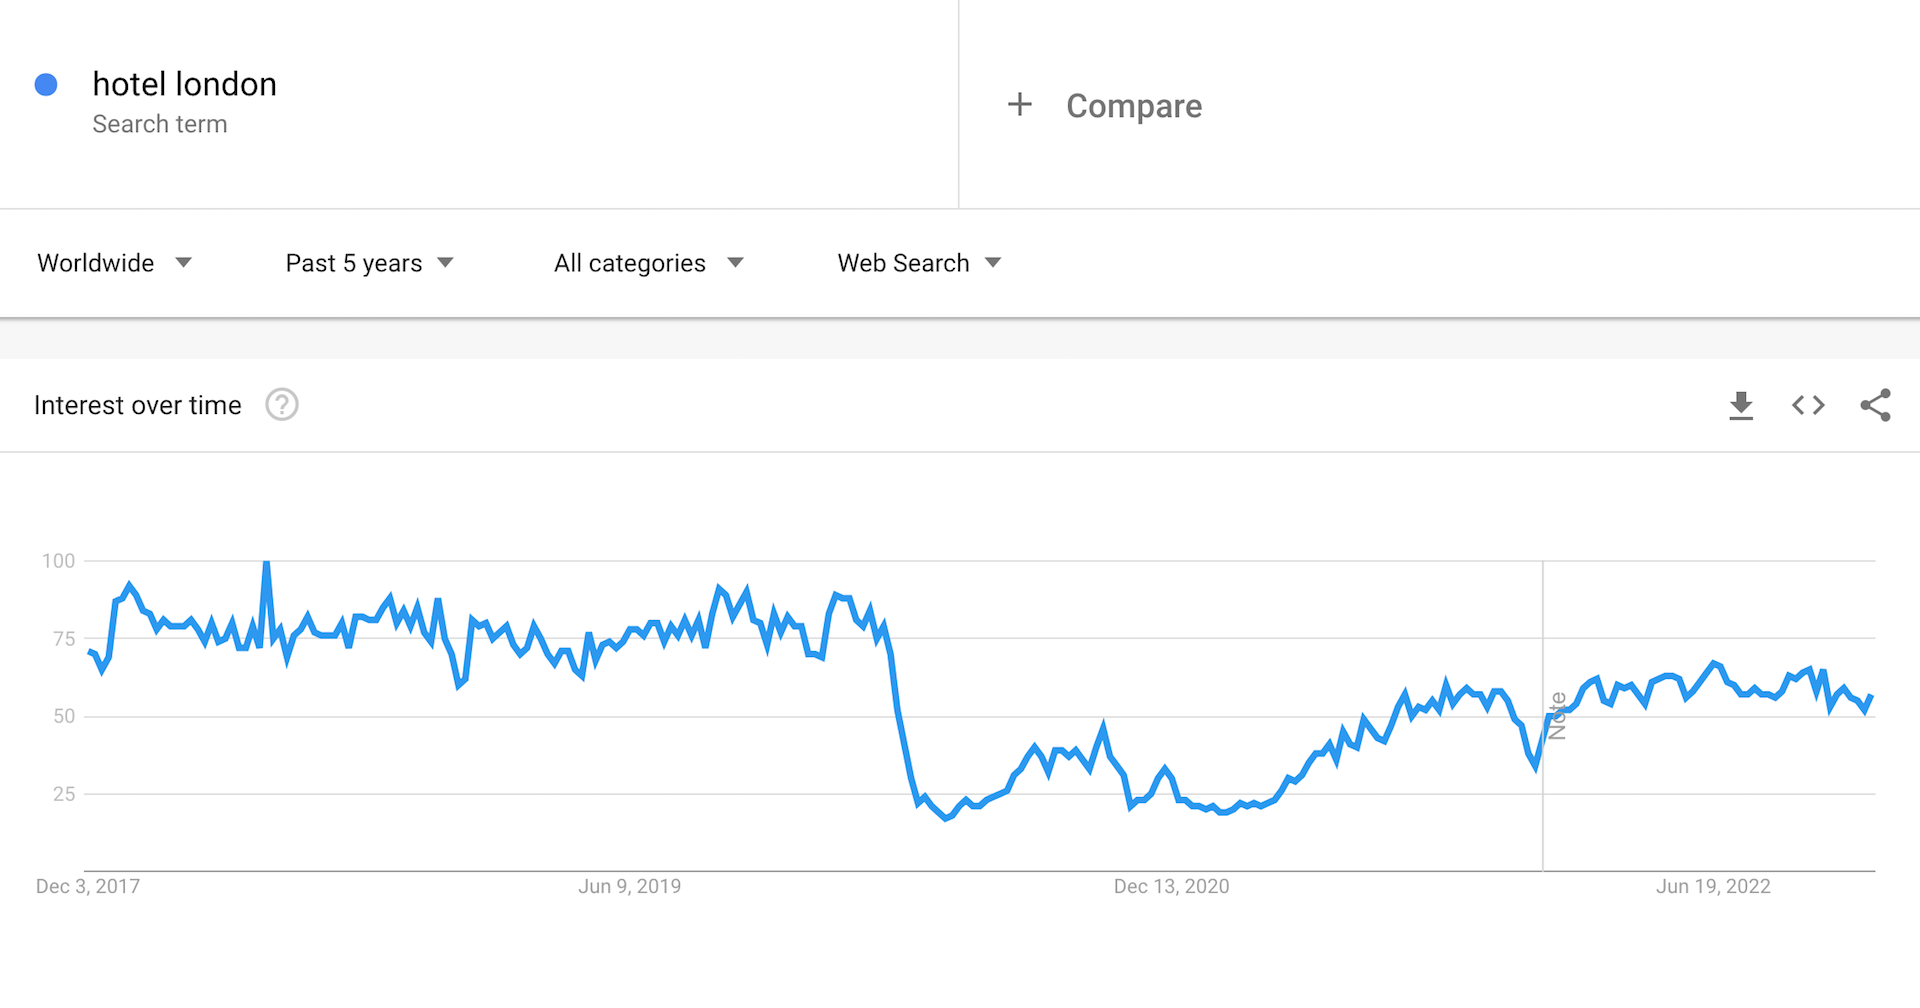Download the trends data as CSV

(x=1741, y=405)
